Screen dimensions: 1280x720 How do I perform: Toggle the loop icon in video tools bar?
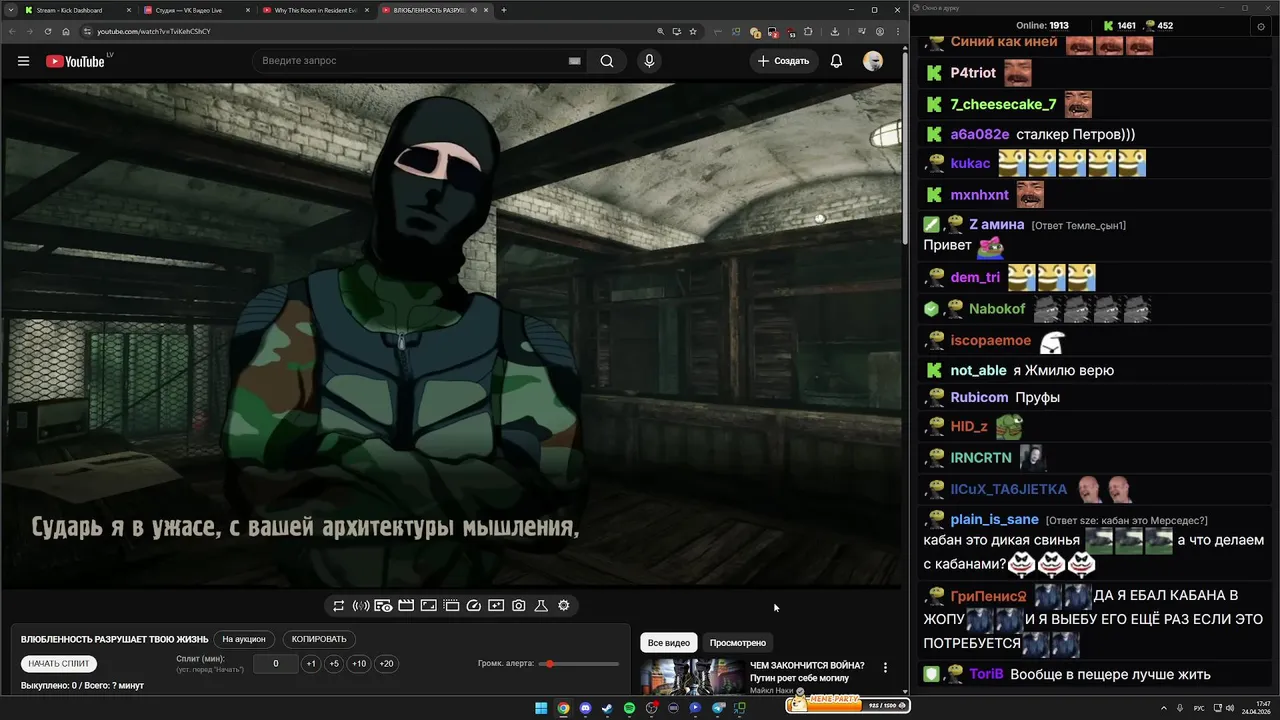click(x=339, y=606)
